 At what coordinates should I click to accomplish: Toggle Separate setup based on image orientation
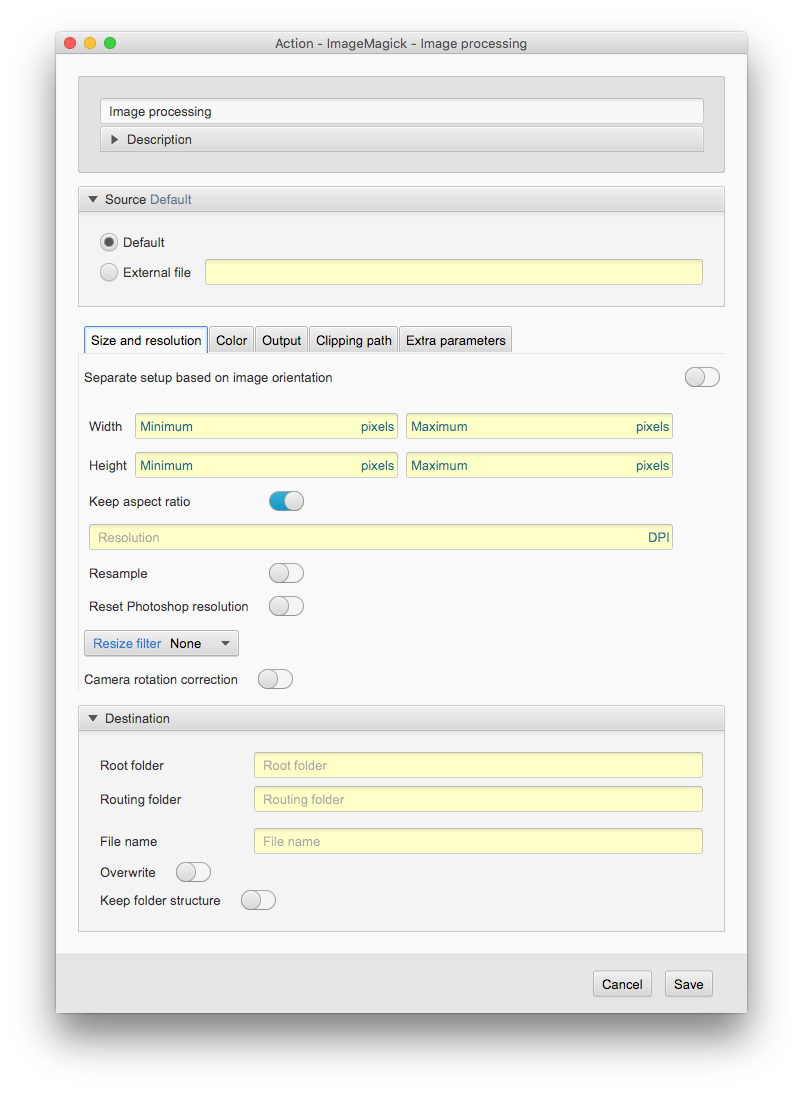[702, 377]
